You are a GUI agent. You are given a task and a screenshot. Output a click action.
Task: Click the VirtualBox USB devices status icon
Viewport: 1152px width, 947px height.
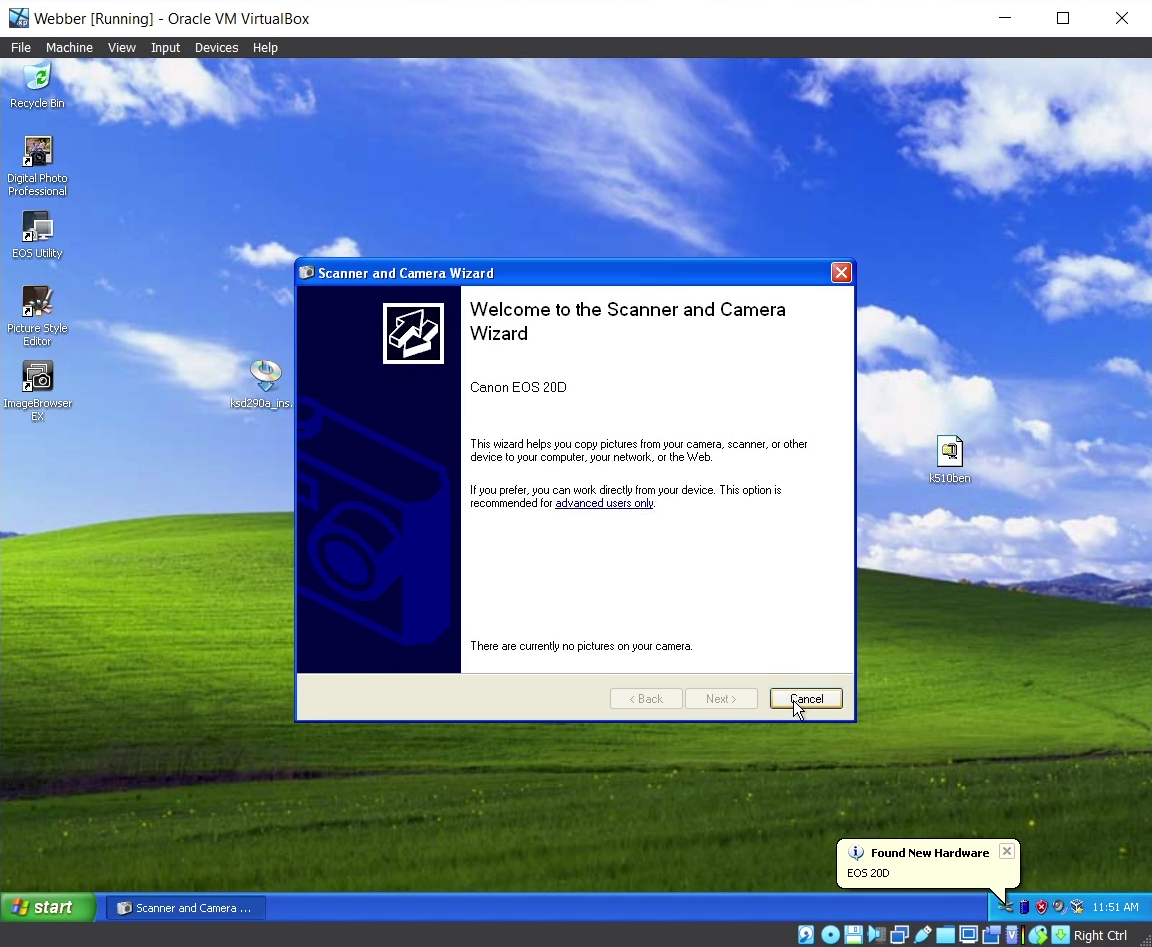click(922, 935)
